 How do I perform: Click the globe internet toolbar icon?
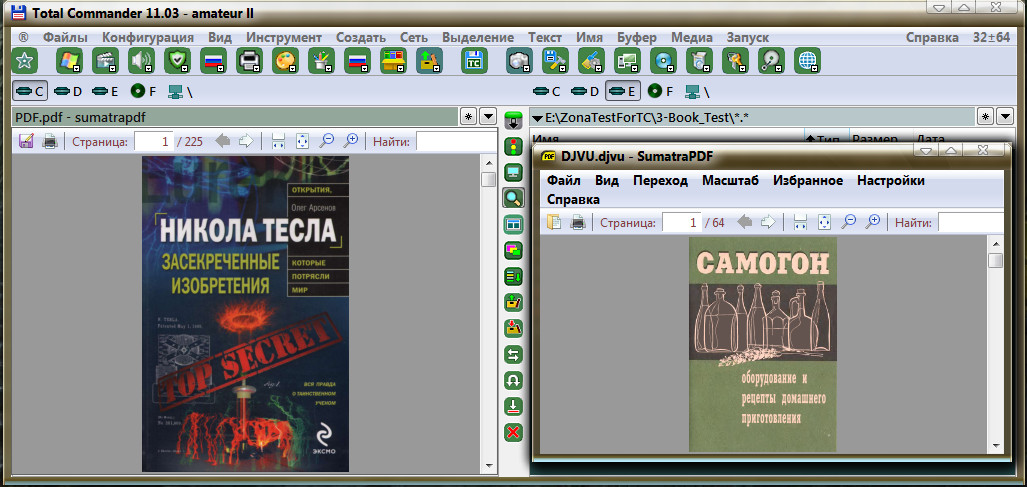[808, 61]
